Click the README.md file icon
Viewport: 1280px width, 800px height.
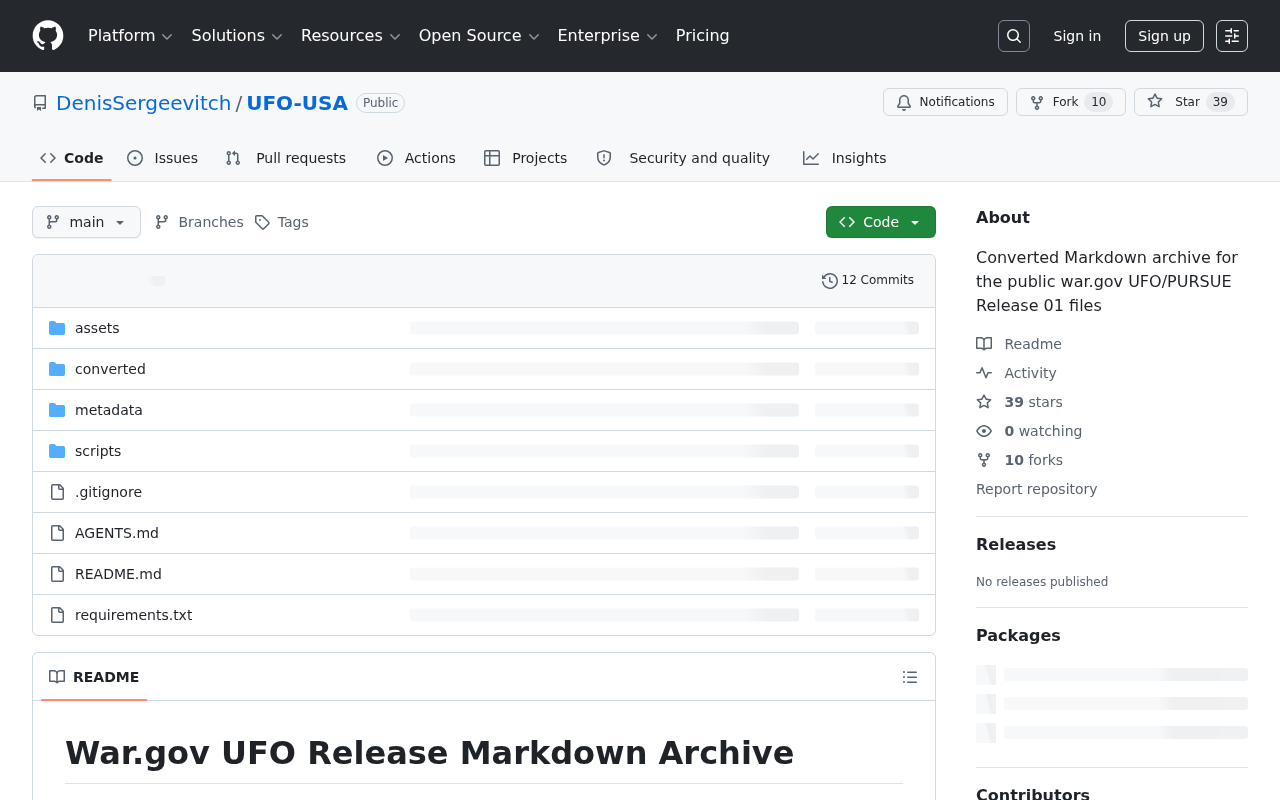pos(57,574)
